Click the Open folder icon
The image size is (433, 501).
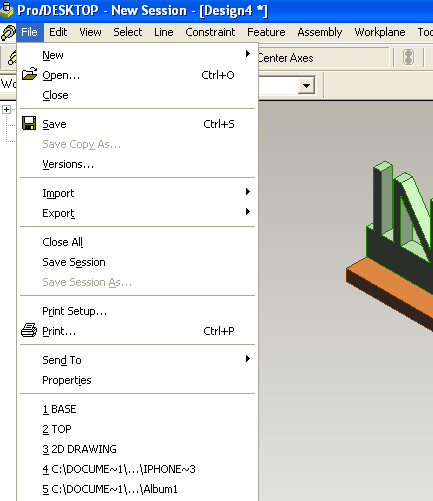[29, 74]
